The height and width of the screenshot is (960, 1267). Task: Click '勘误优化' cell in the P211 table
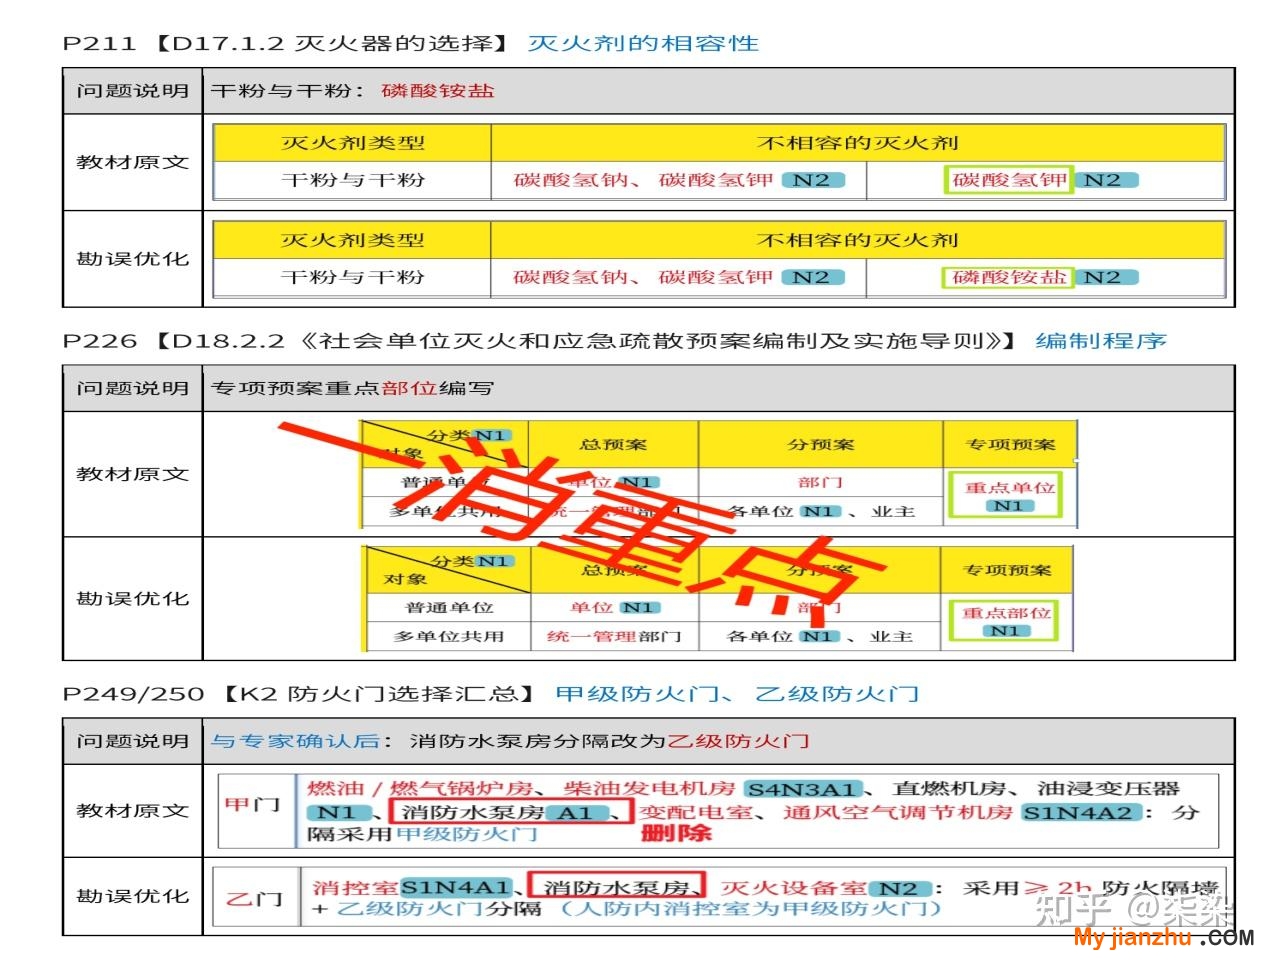[x=133, y=259]
